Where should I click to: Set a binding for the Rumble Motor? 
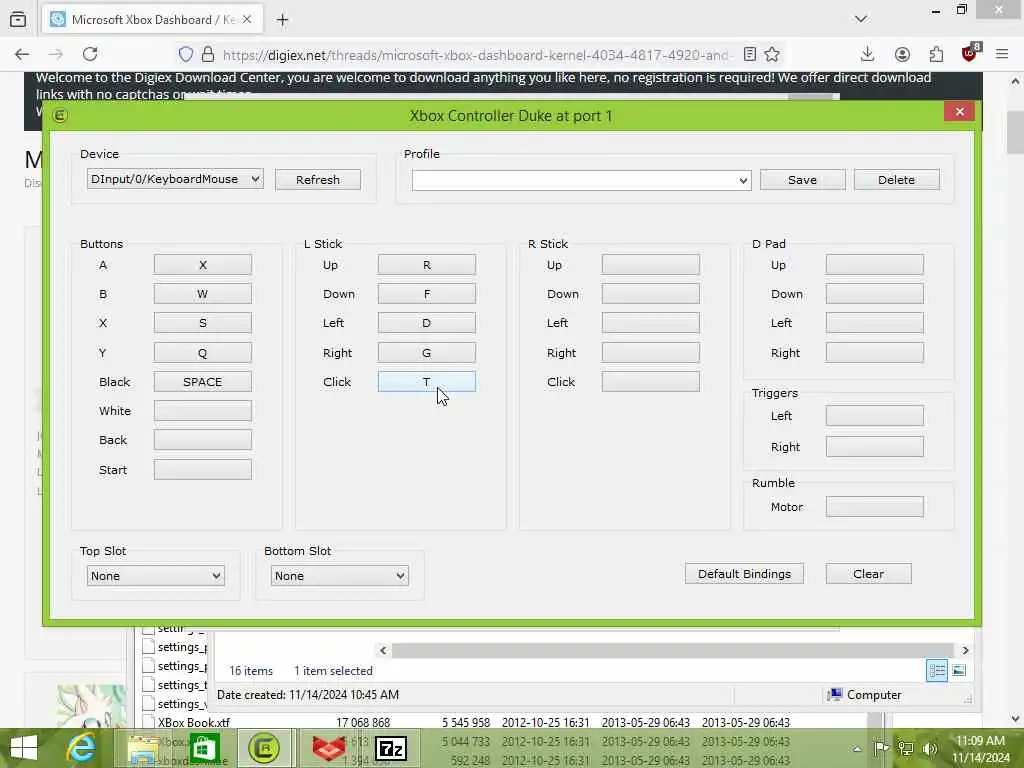tap(874, 507)
